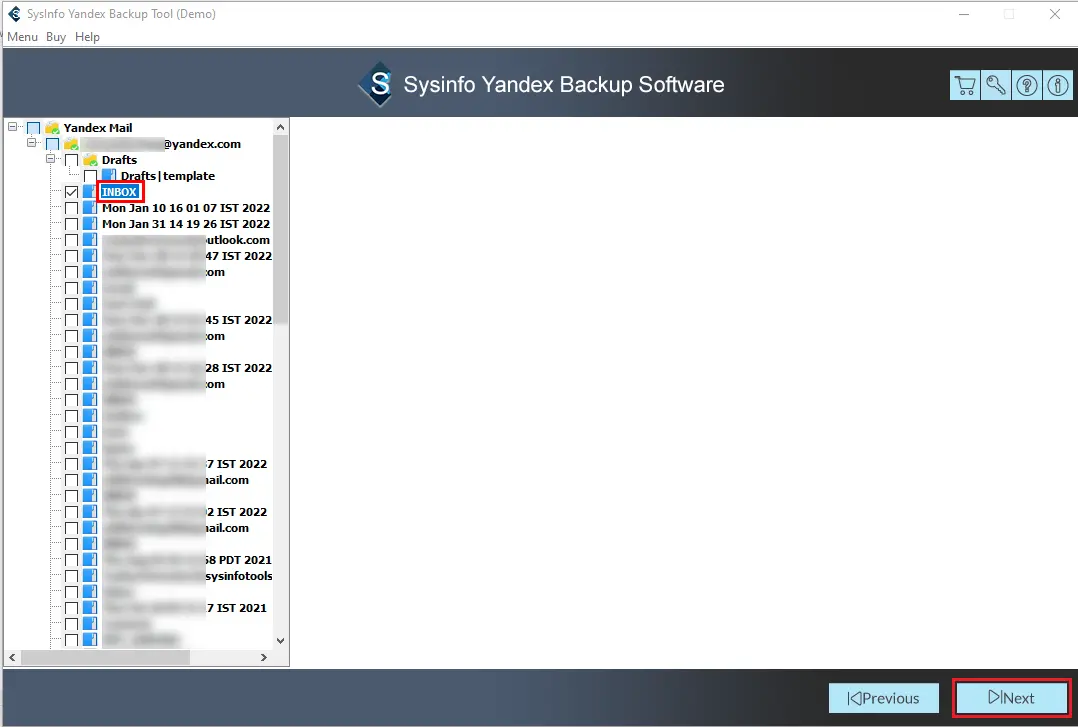This screenshot has width=1078, height=727.
Task: Collapse the Drafts folder node
Action: pos(51,160)
